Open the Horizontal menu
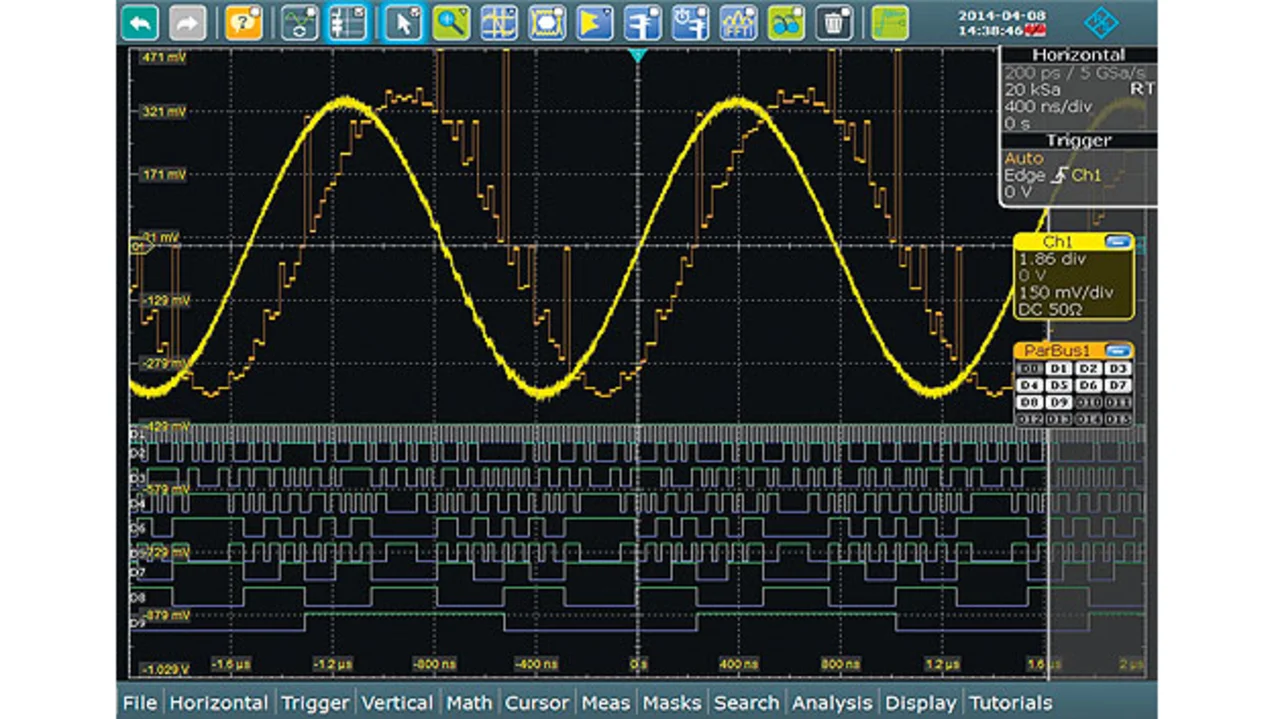The image size is (1280, 719). [218, 703]
